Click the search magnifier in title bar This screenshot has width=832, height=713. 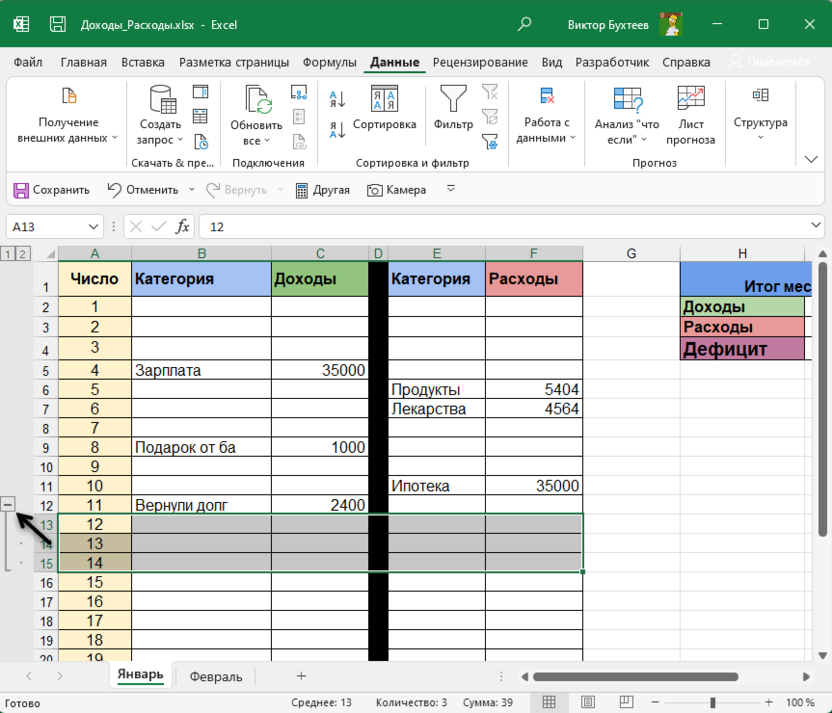(525, 24)
